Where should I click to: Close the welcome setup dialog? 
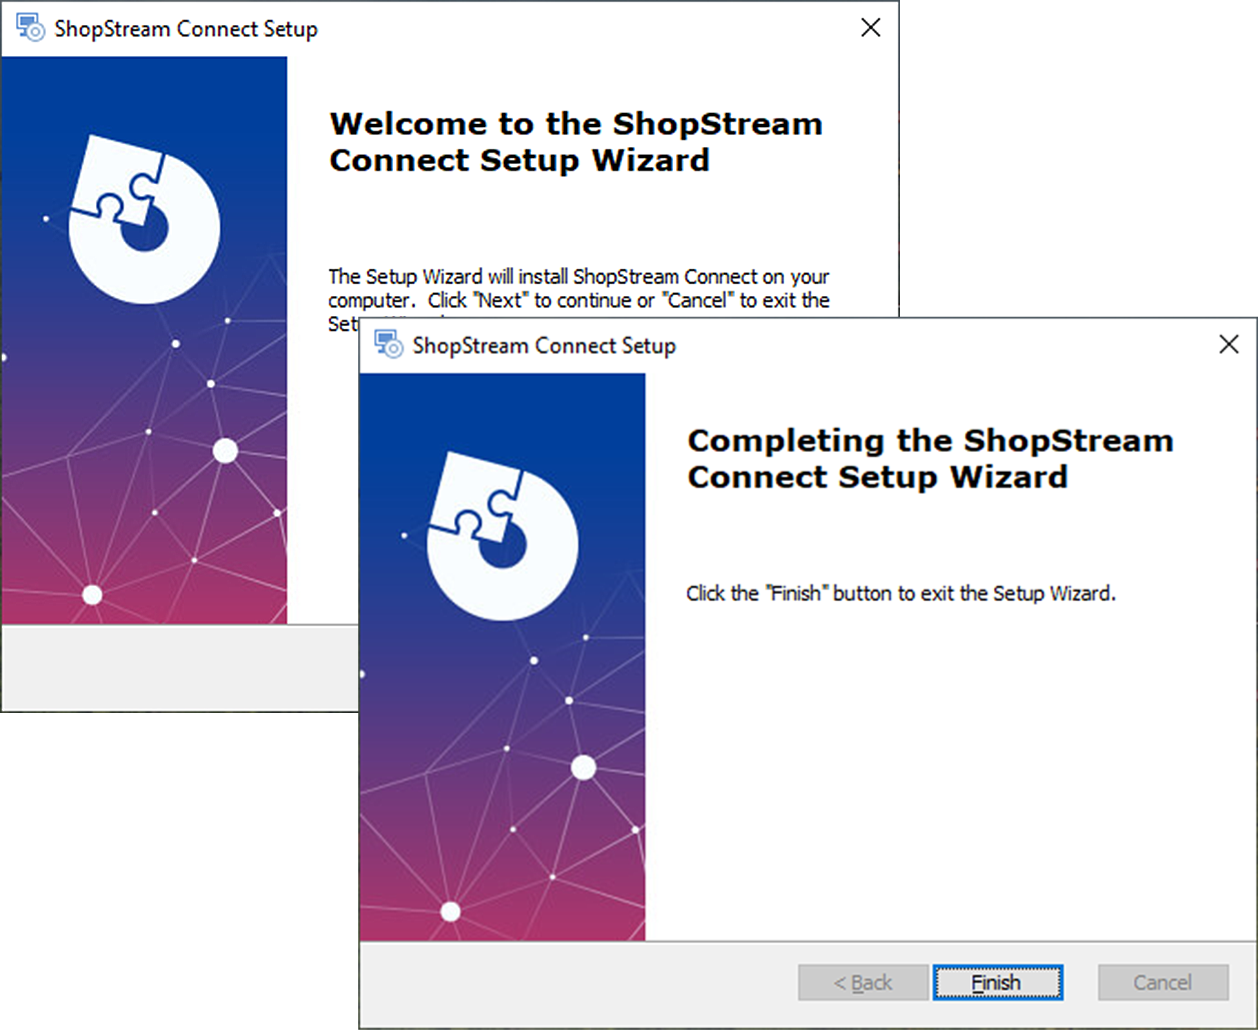tap(869, 28)
